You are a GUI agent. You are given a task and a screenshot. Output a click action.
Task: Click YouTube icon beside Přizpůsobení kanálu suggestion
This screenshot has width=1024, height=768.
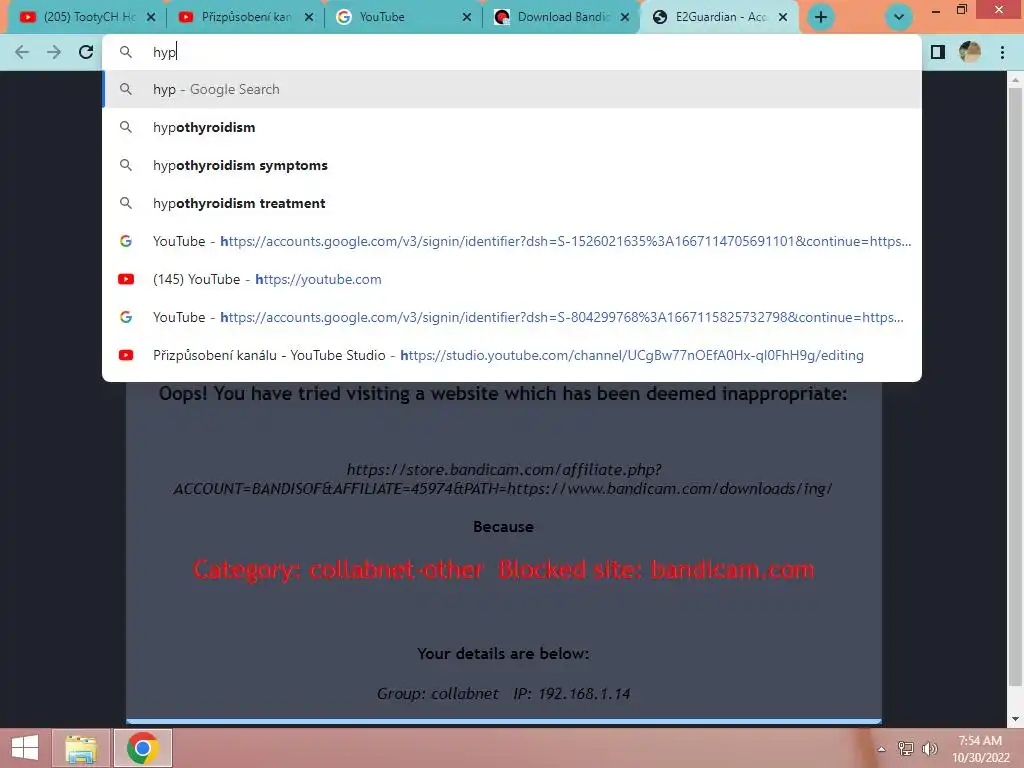126,355
